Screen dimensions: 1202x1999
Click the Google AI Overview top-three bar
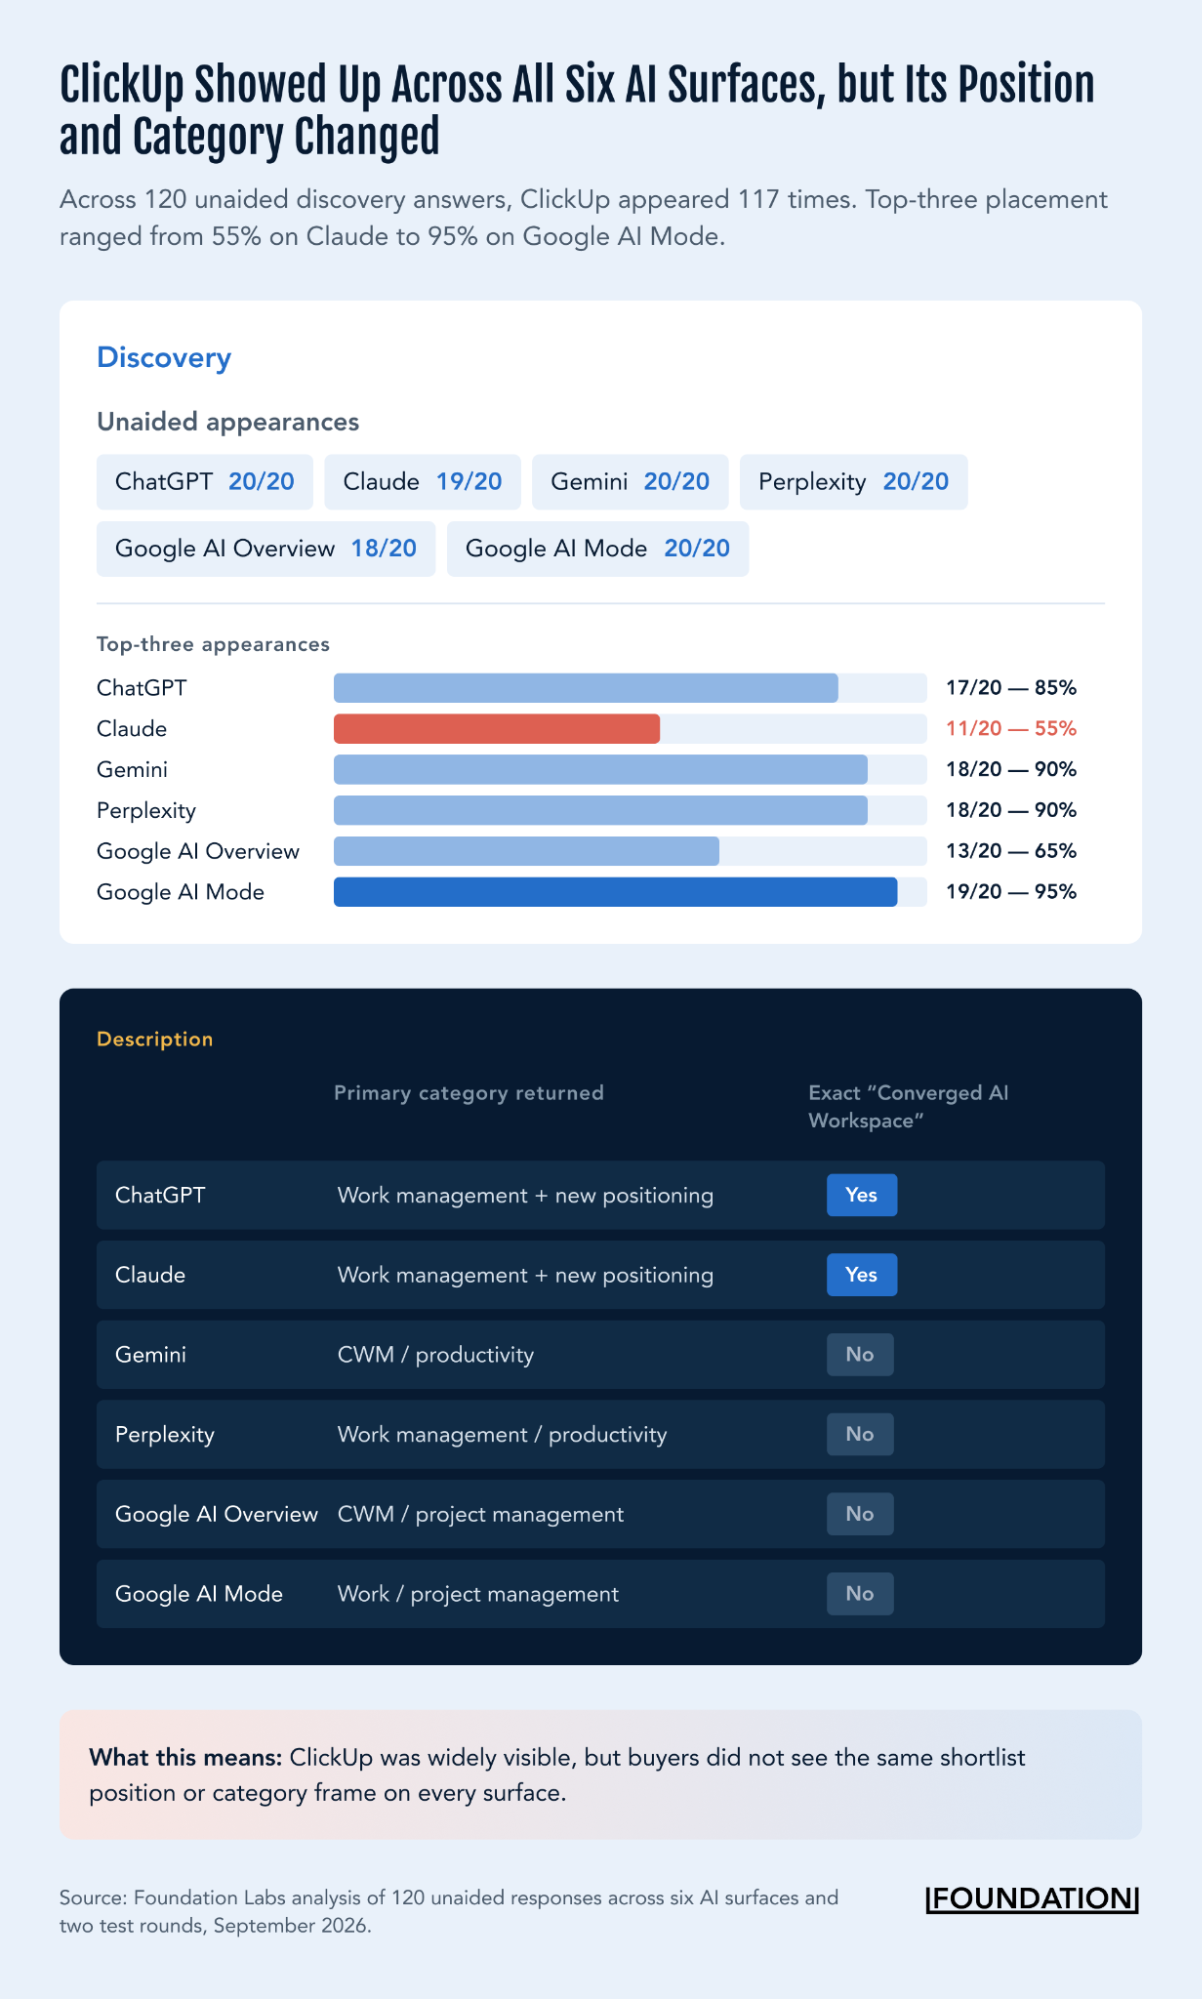(x=526, y=851)
